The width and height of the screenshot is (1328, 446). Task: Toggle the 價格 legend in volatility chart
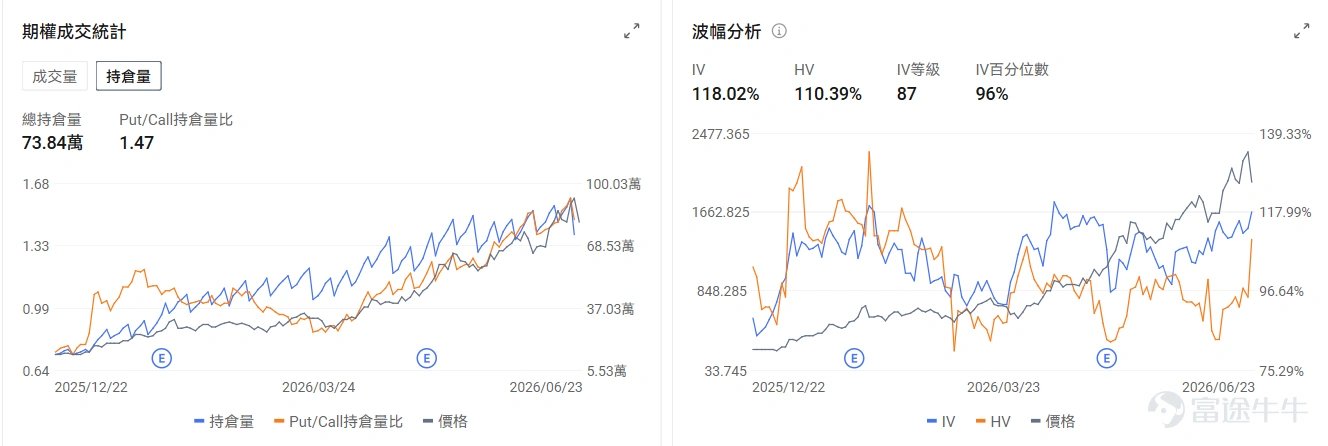[x=1051, y=421]
